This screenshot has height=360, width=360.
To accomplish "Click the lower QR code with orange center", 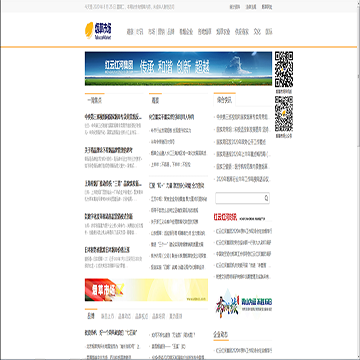I will [x=284, y=114].
